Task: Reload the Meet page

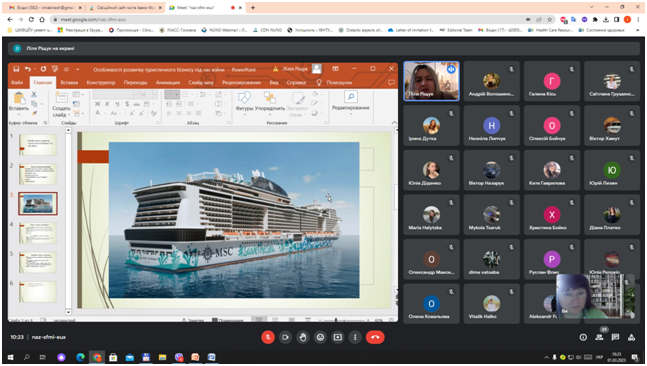Action: pos(31,19)
